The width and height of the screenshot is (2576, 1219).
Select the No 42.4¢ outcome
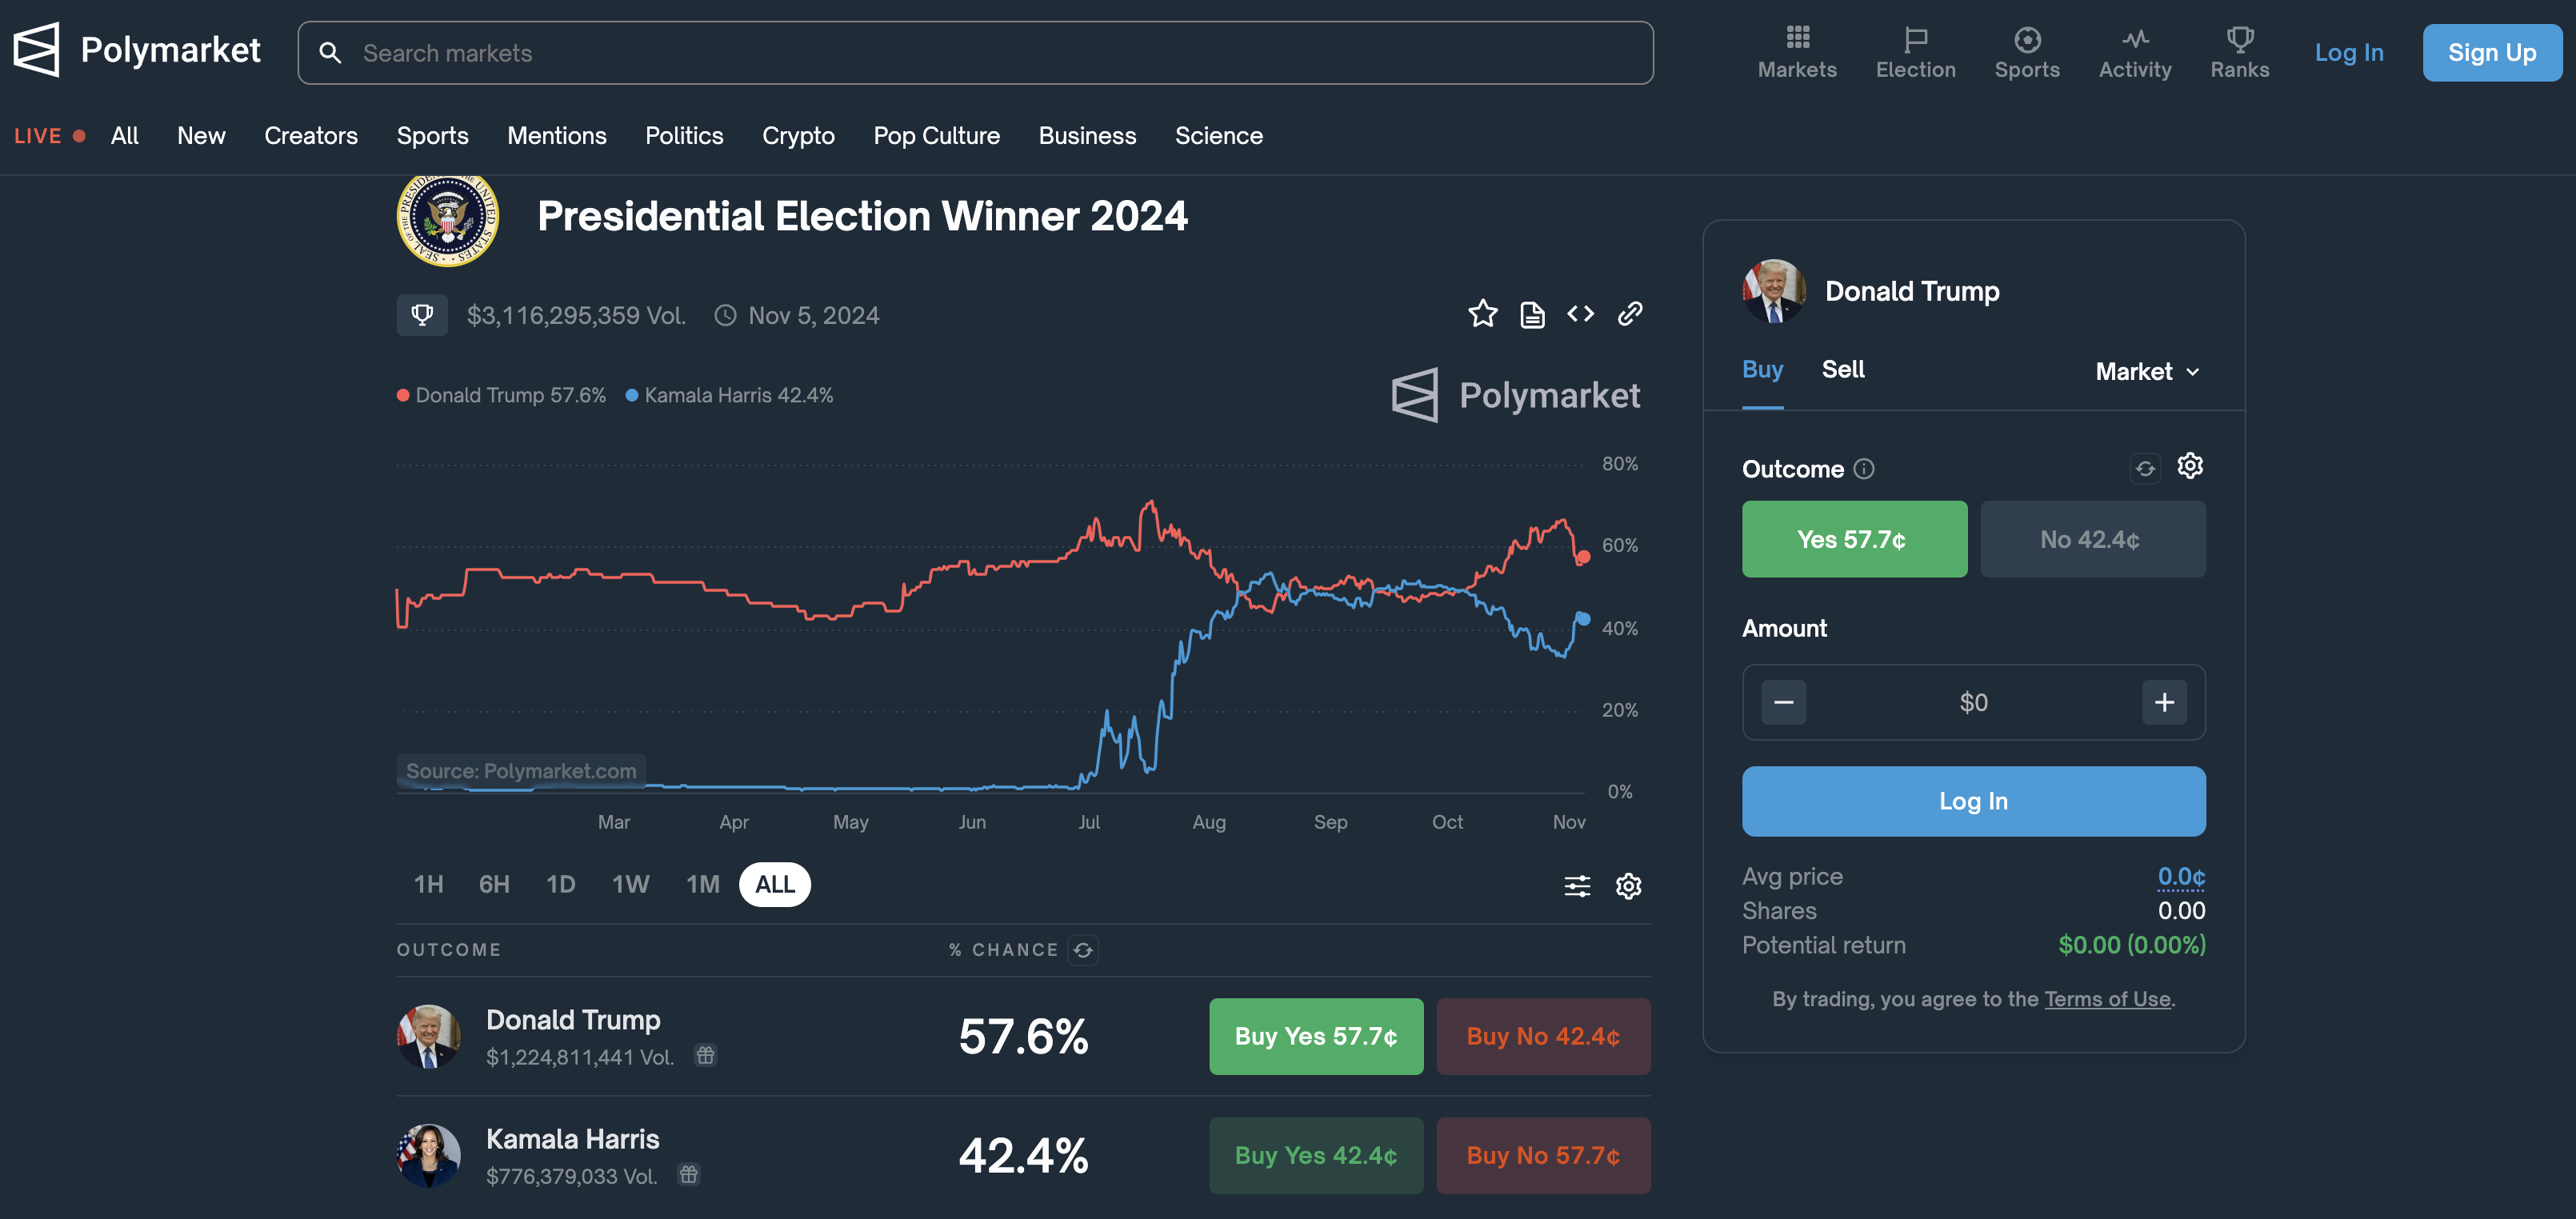[x=2092, y=539]
